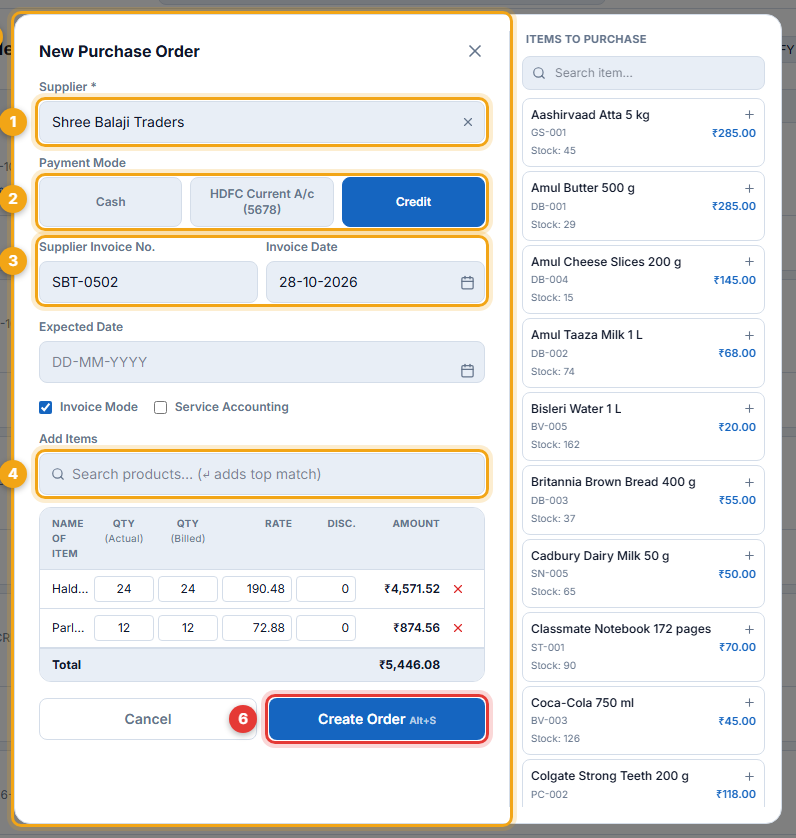Viewport: 796px width, 838px height.
Task: Click the Amul Butter 500 g item name
Action: coord(583,188)
